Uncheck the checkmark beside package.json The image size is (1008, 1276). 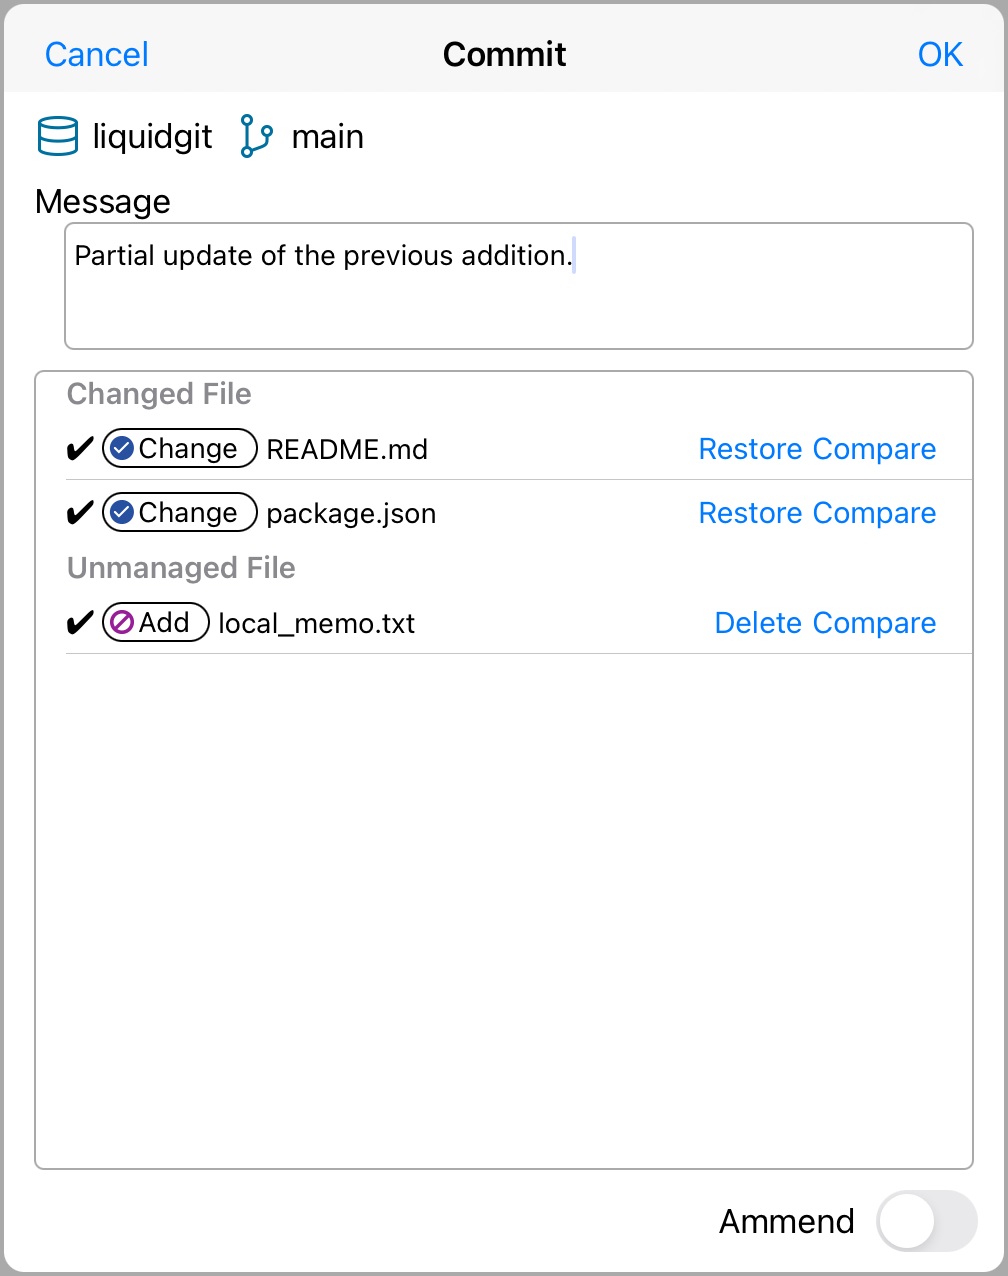pos(79,515)
